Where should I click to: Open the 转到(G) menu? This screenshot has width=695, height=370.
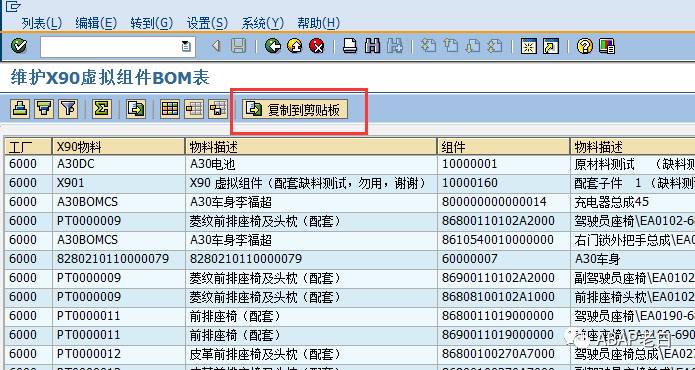152,23
